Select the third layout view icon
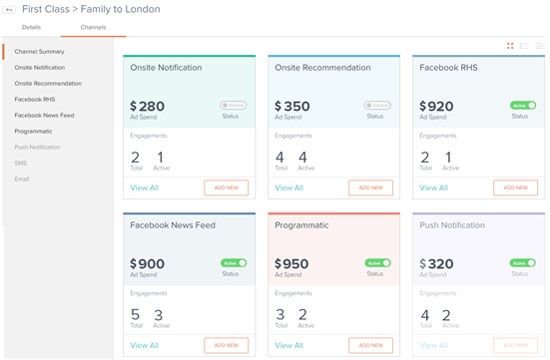 pyautogui.click(x=539, y=46)
